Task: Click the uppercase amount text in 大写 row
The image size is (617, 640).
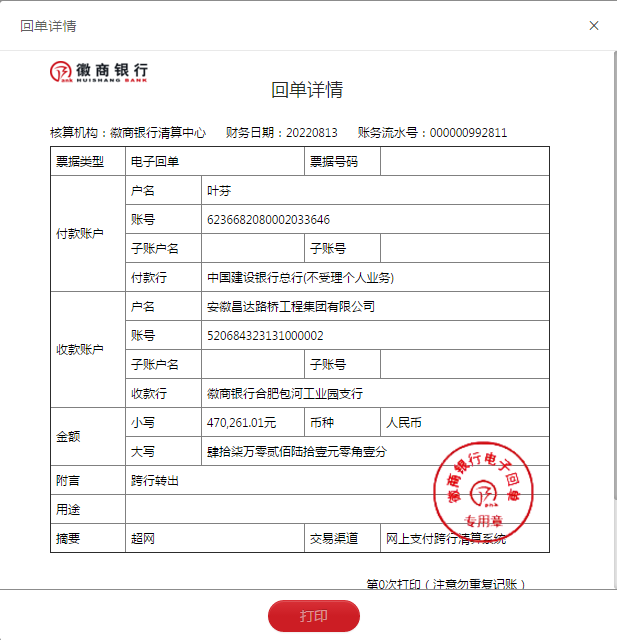Action: 296,452
